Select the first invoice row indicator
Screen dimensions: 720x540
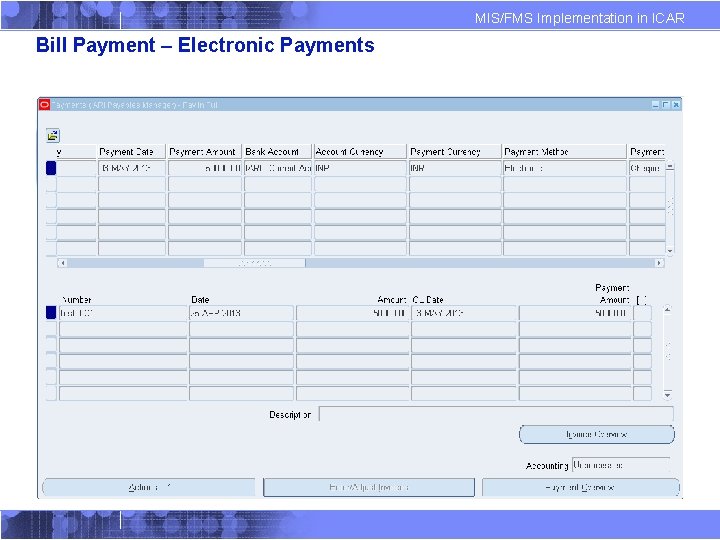(x=51, y=313)
